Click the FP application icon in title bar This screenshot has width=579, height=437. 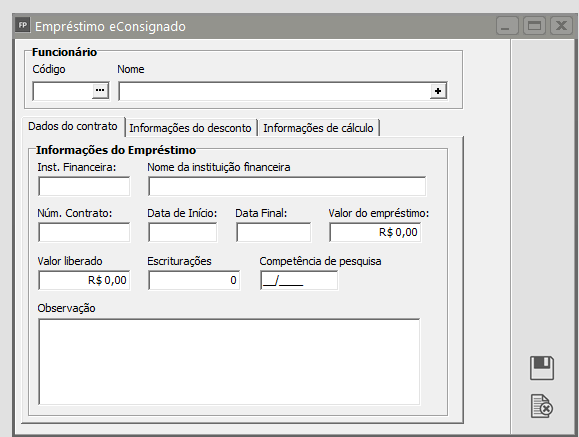coord(23,25)
